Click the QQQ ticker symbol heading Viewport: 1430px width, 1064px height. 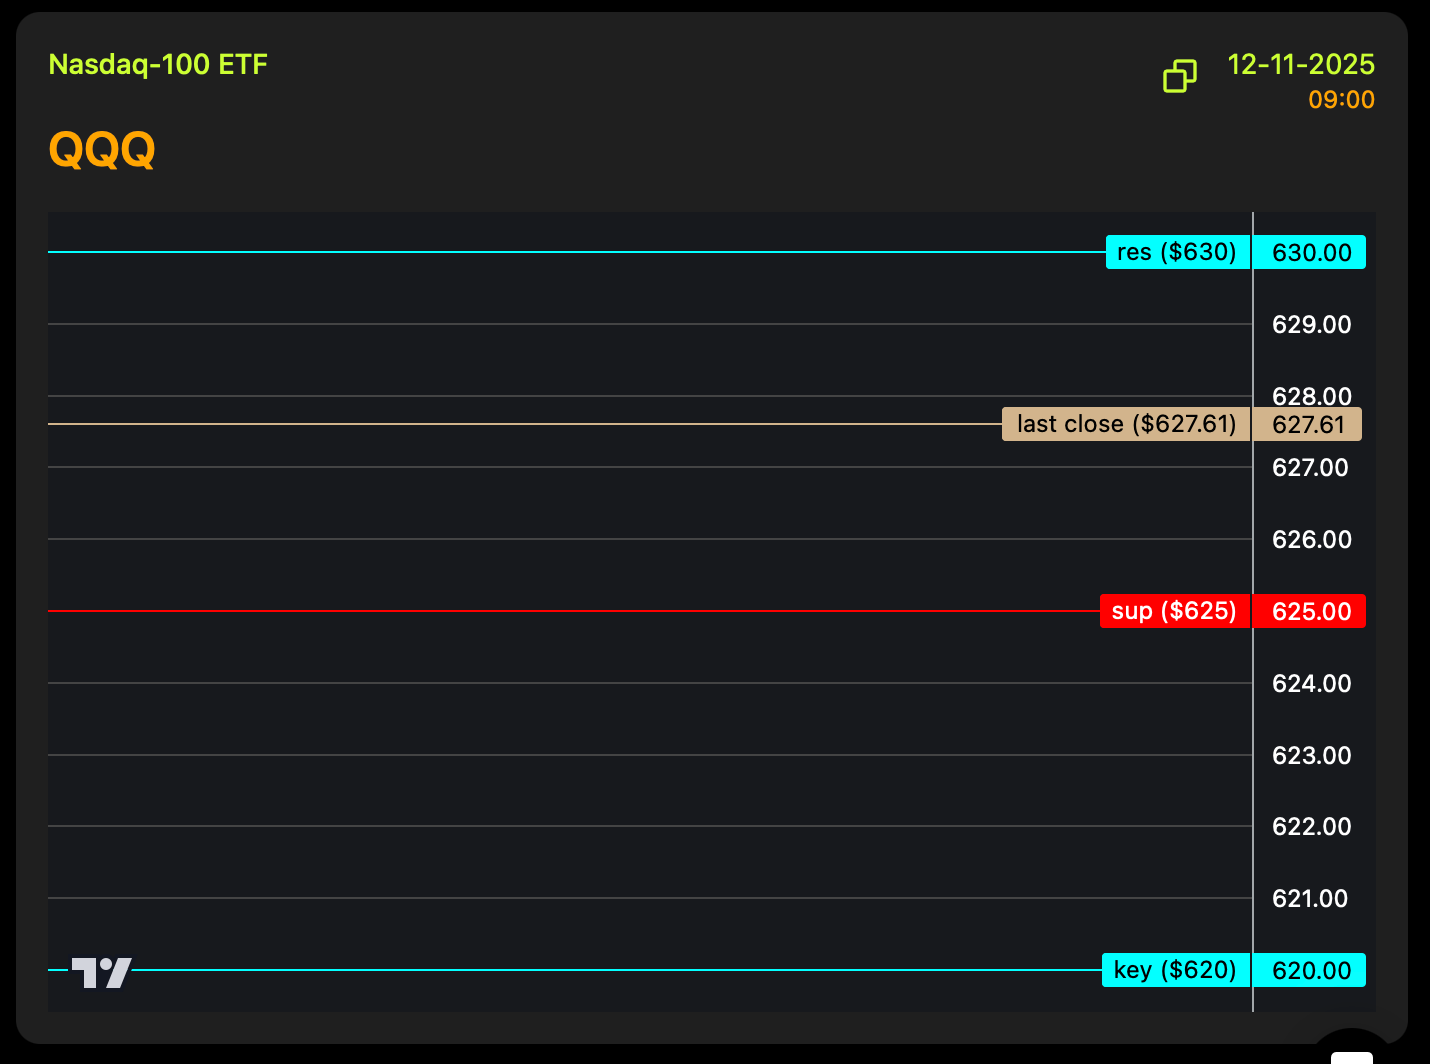102,150
